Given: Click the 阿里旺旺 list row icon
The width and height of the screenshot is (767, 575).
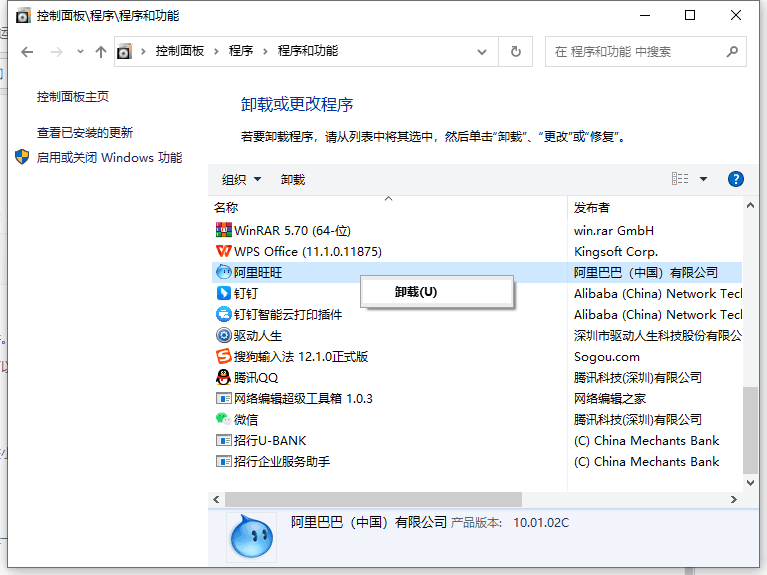Looking at the screenshot, I should 224,272.
